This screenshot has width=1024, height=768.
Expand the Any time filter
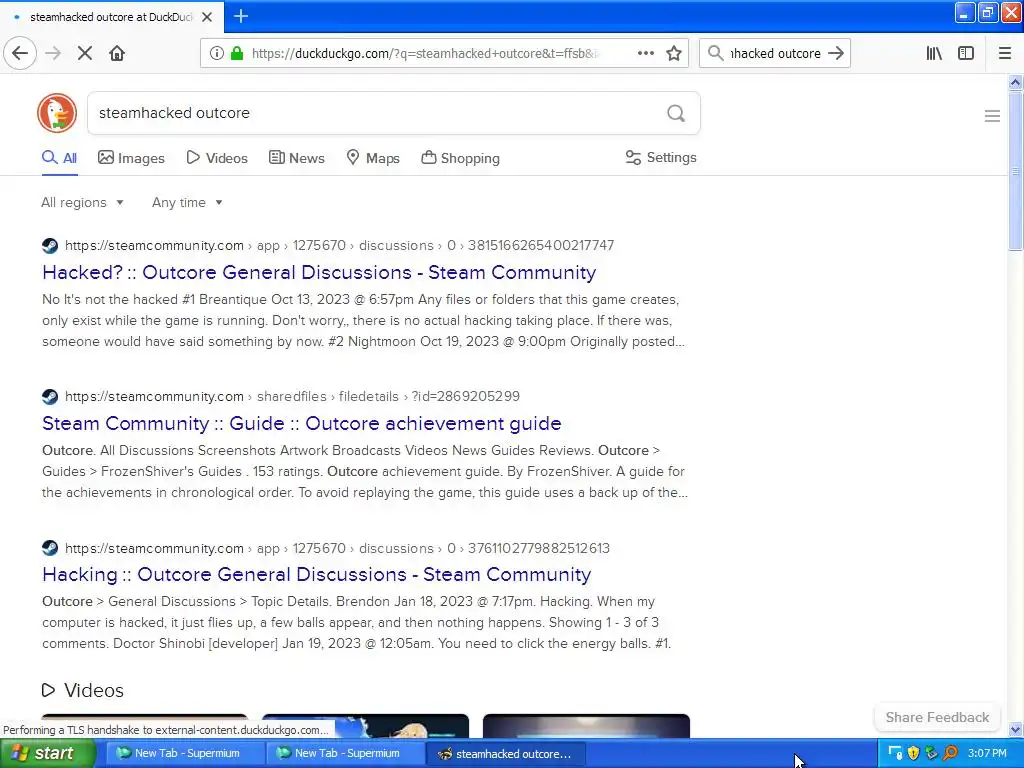[x=187, y=202]
